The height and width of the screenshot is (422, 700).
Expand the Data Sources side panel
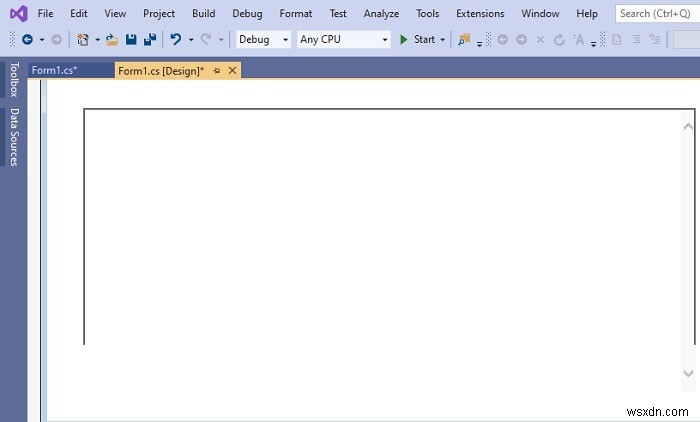[14, 137]
